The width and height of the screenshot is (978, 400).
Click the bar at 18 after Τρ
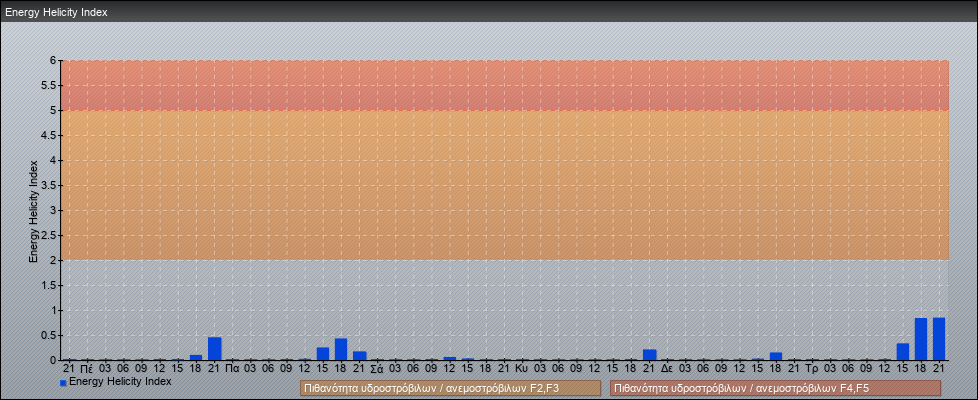(921, 339)
